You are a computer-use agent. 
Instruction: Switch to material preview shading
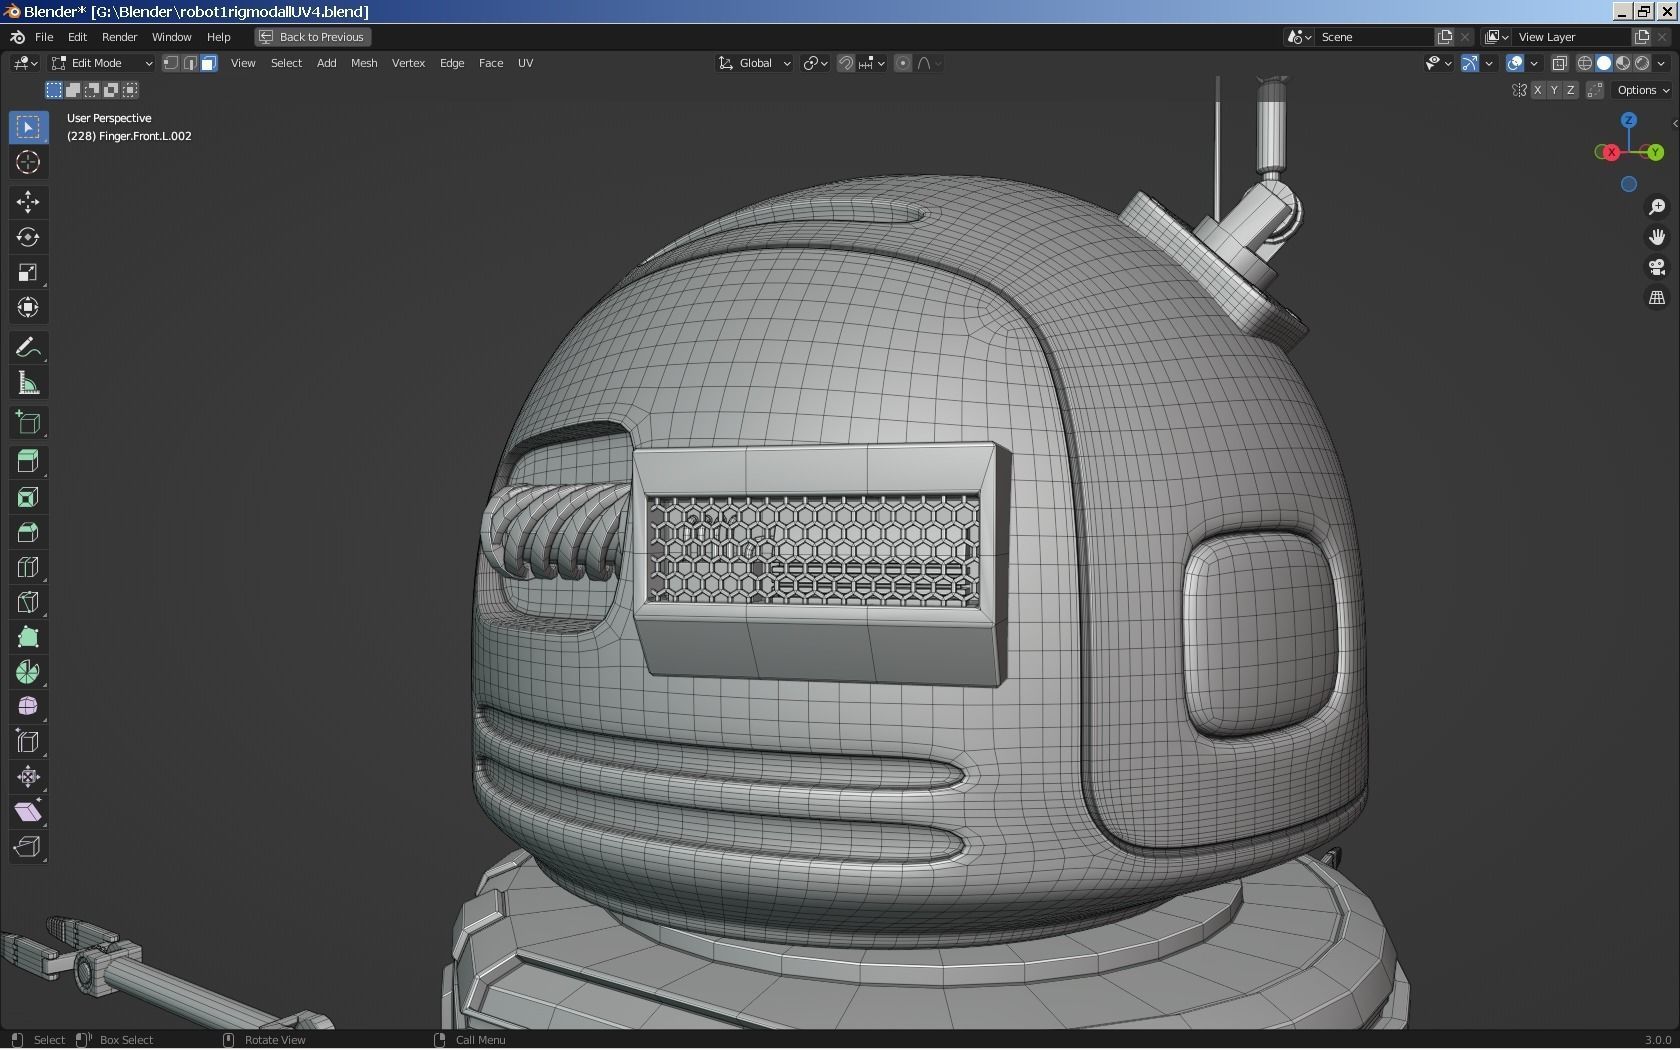tap(1622, 63)
